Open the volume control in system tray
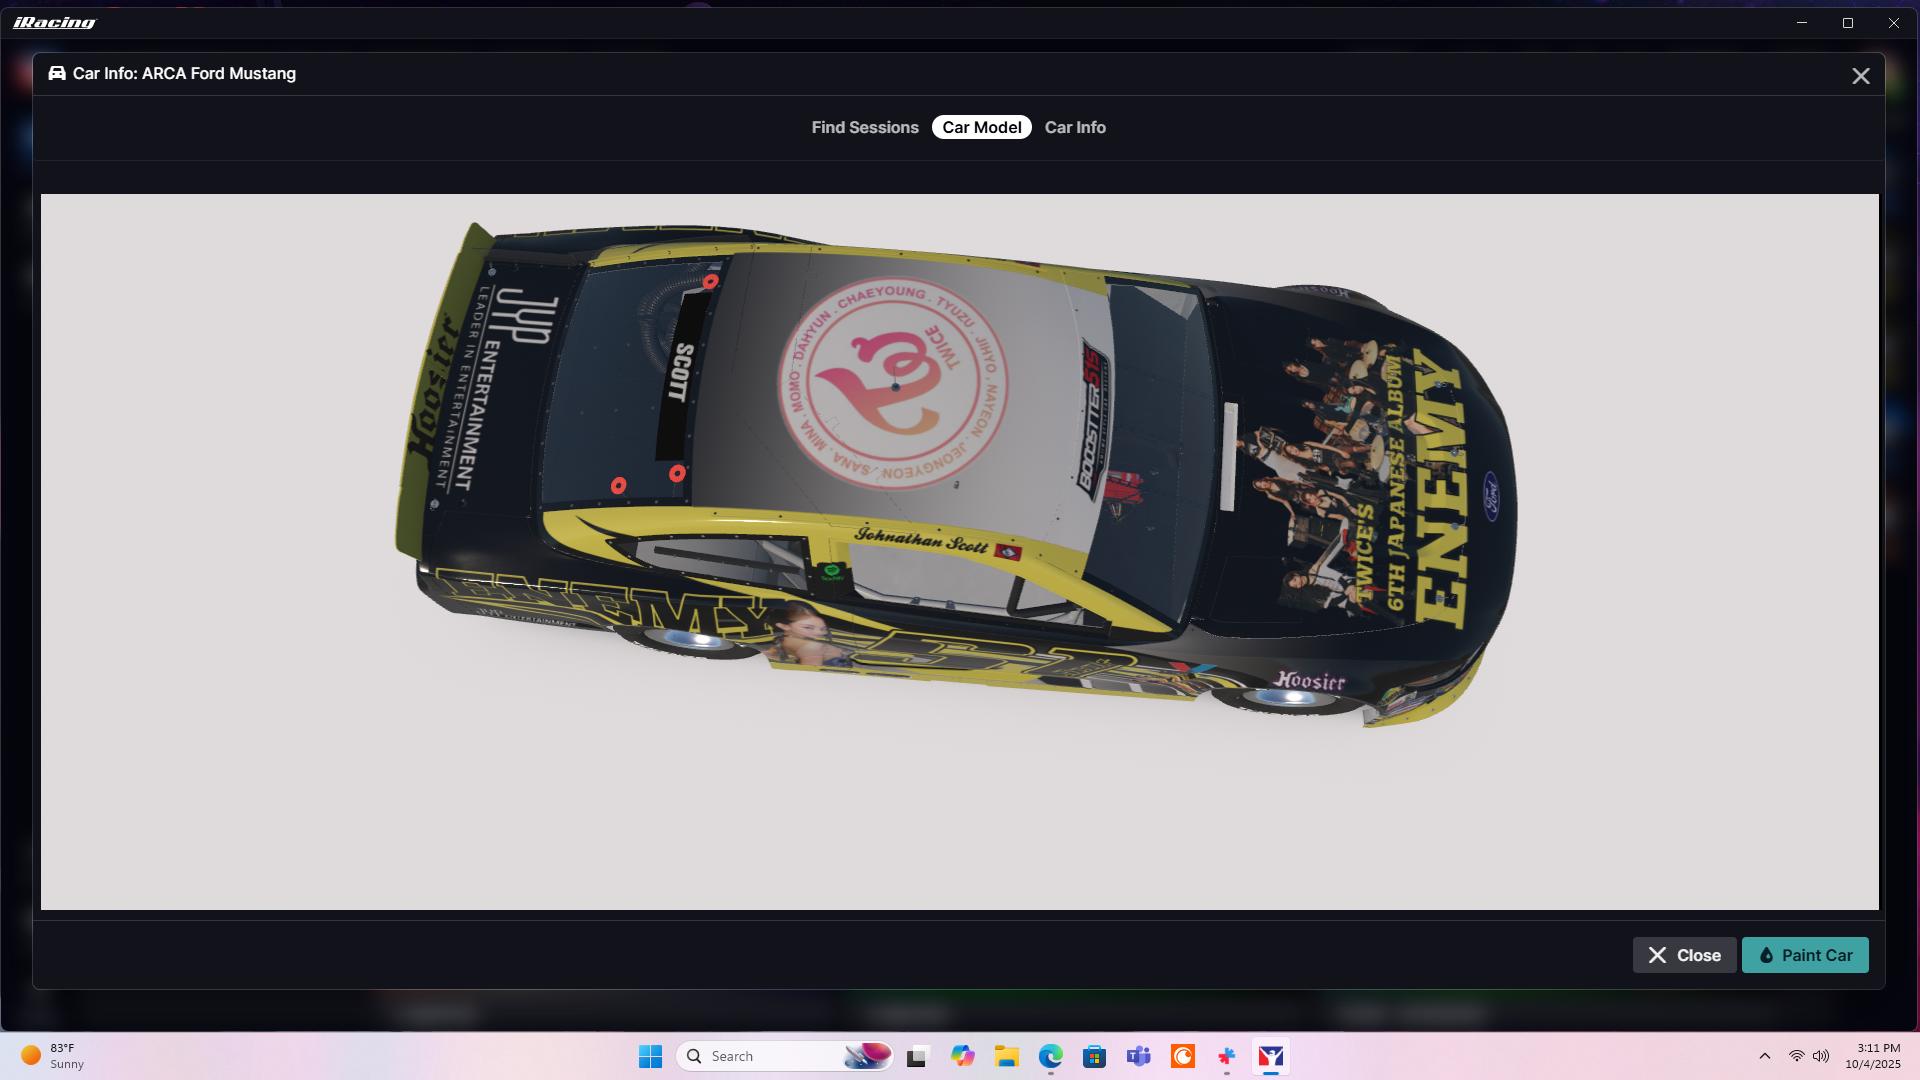This screenshot has width=1920, height=1080. pos(1821,1056)
